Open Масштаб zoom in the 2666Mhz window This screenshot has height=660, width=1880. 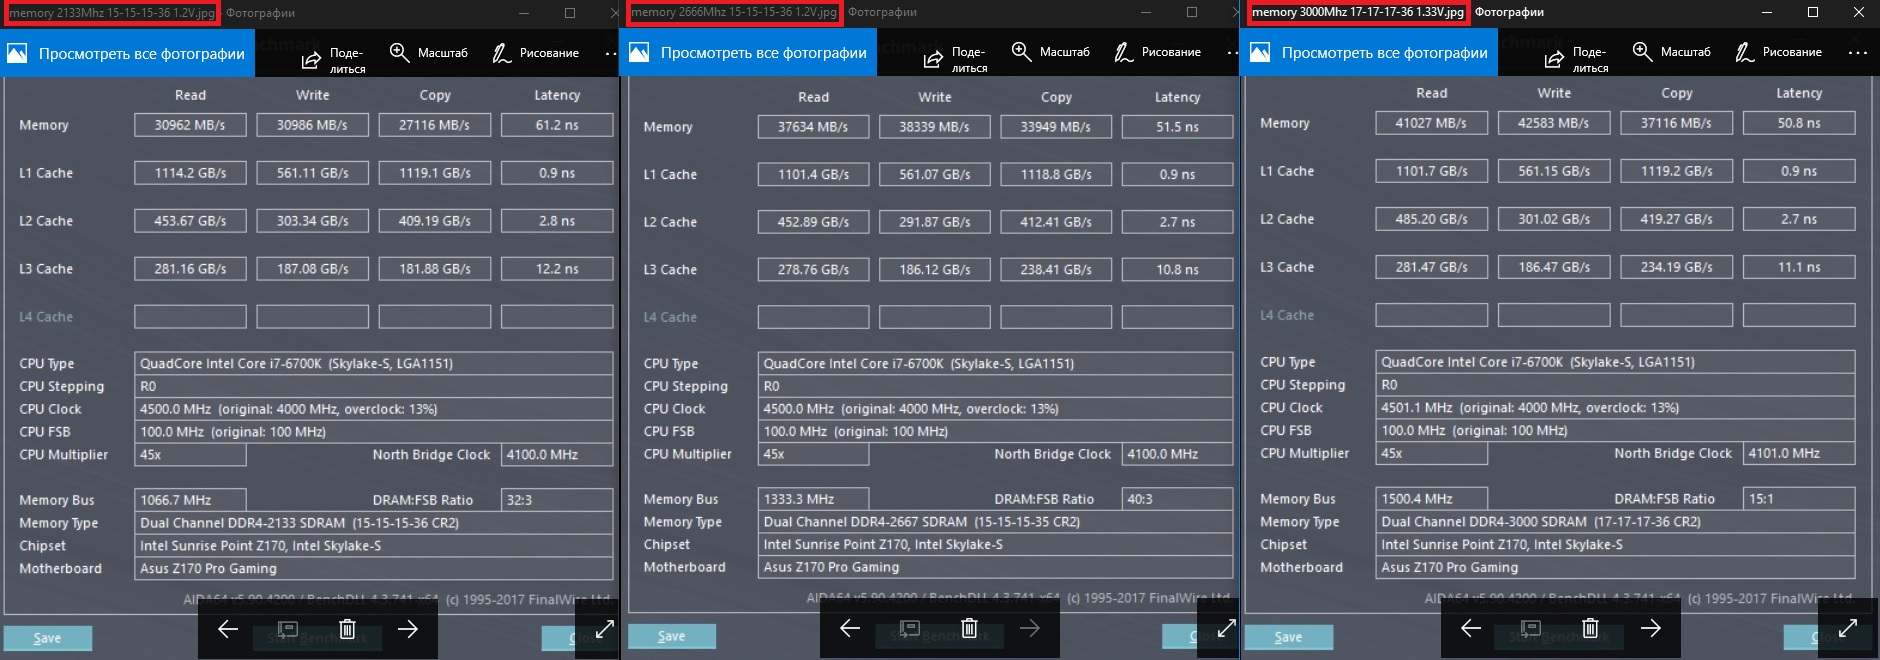coord(1050,52)
